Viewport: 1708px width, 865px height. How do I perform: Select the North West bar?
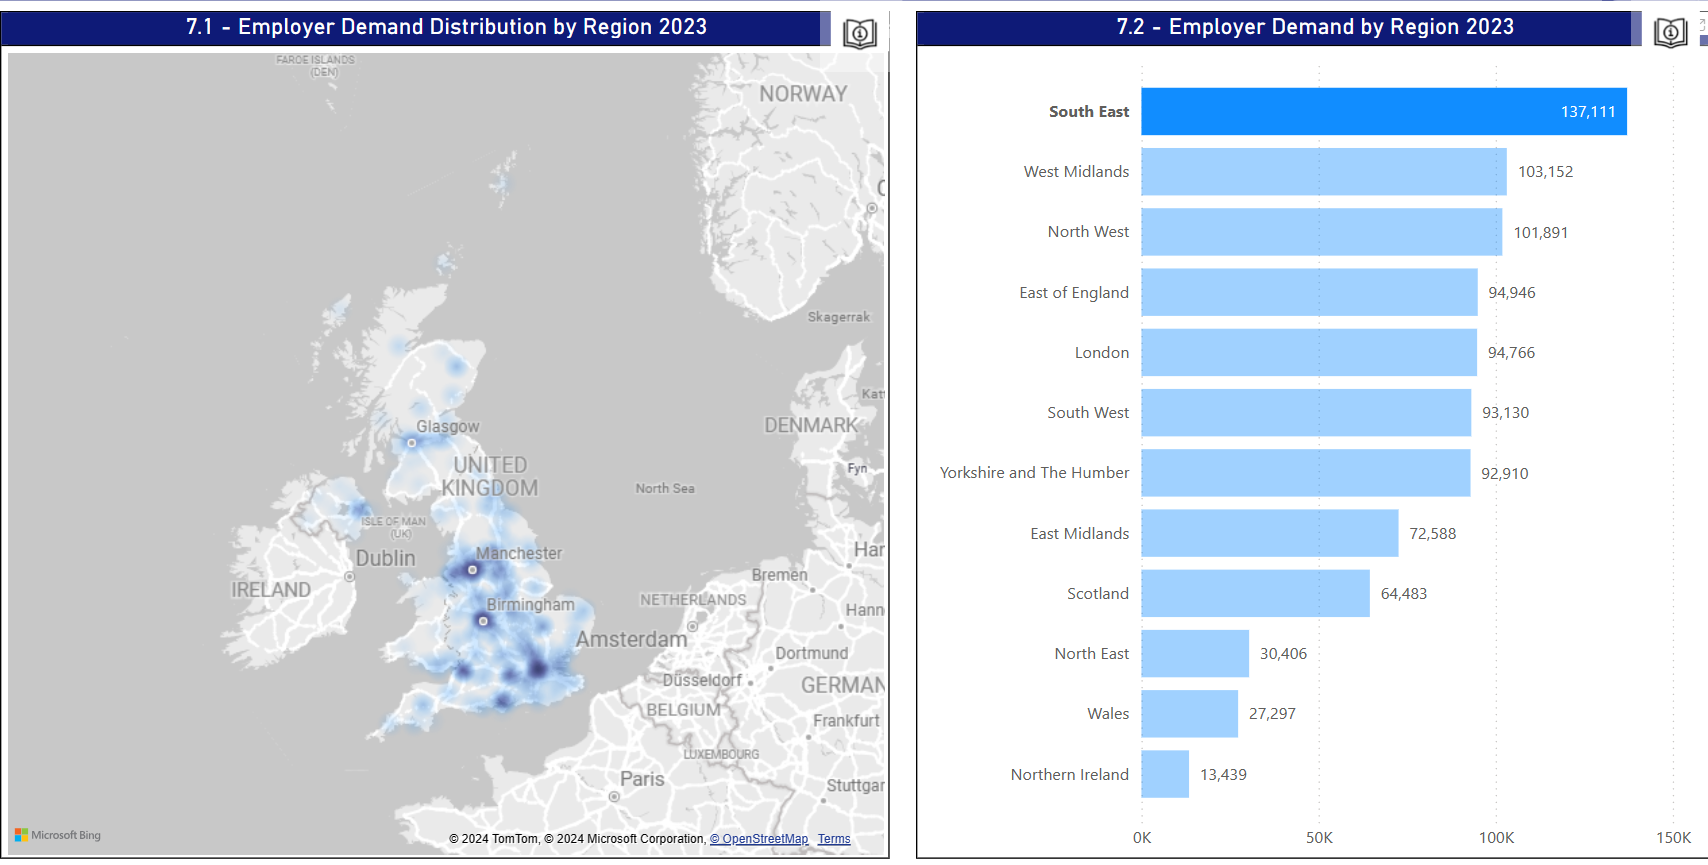click(1321, 232)
